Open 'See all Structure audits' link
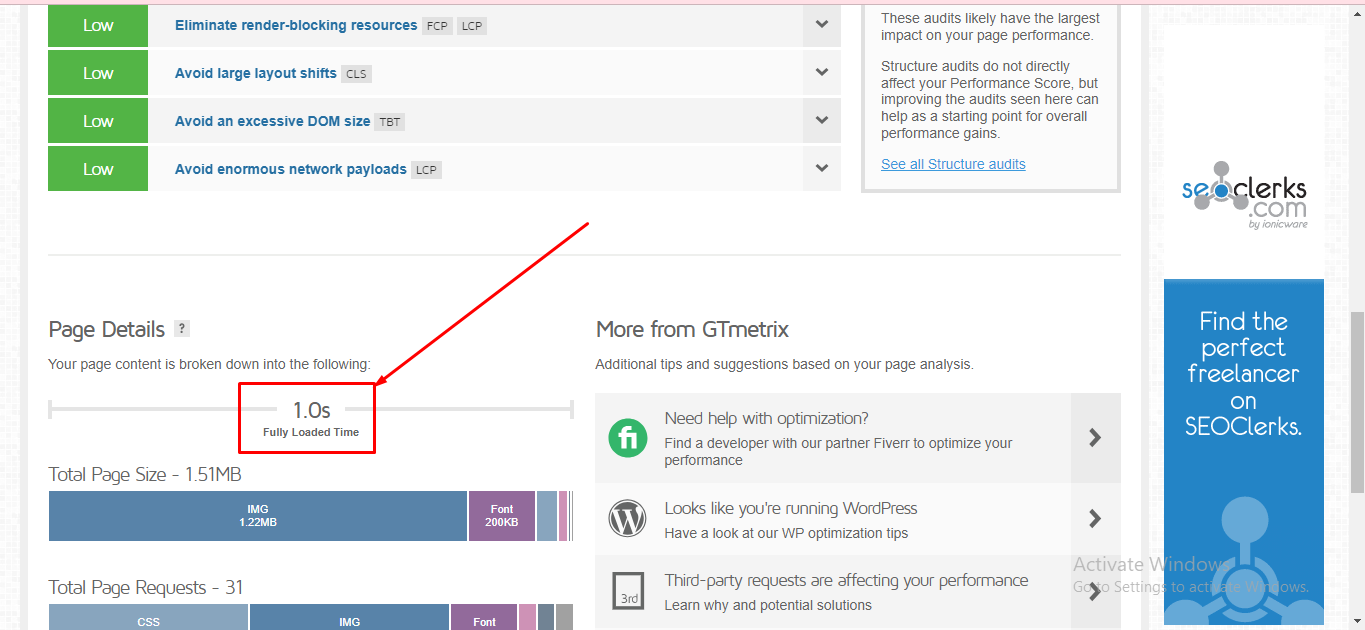Screen dimensions: 1365x630 coord(953,164)
